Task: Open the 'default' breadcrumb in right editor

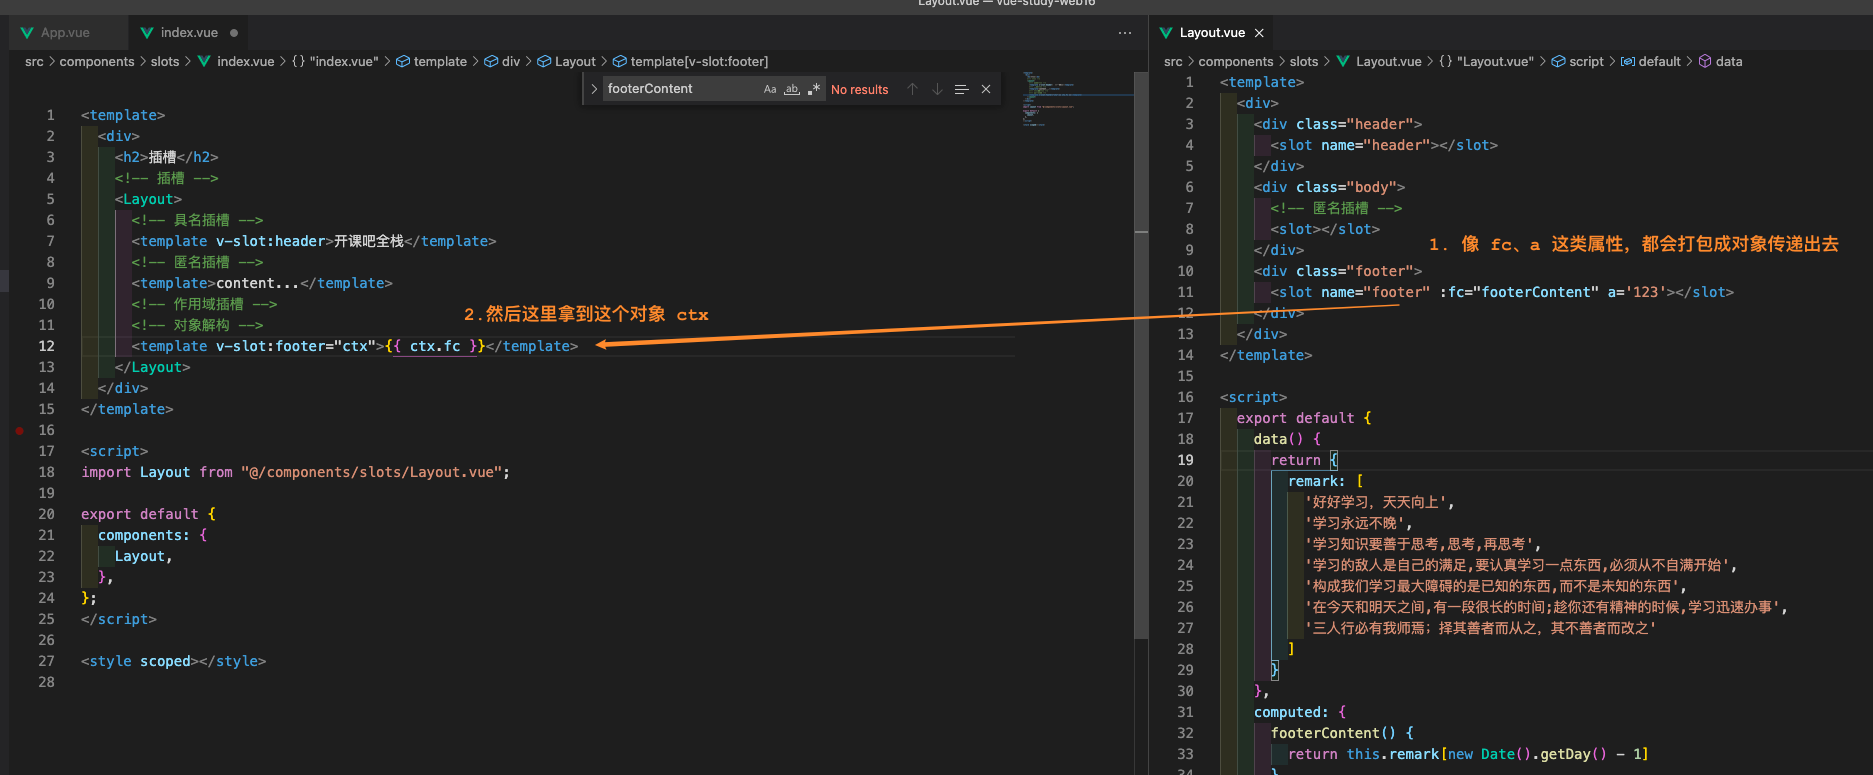Action: click(x=1651, y=61)
